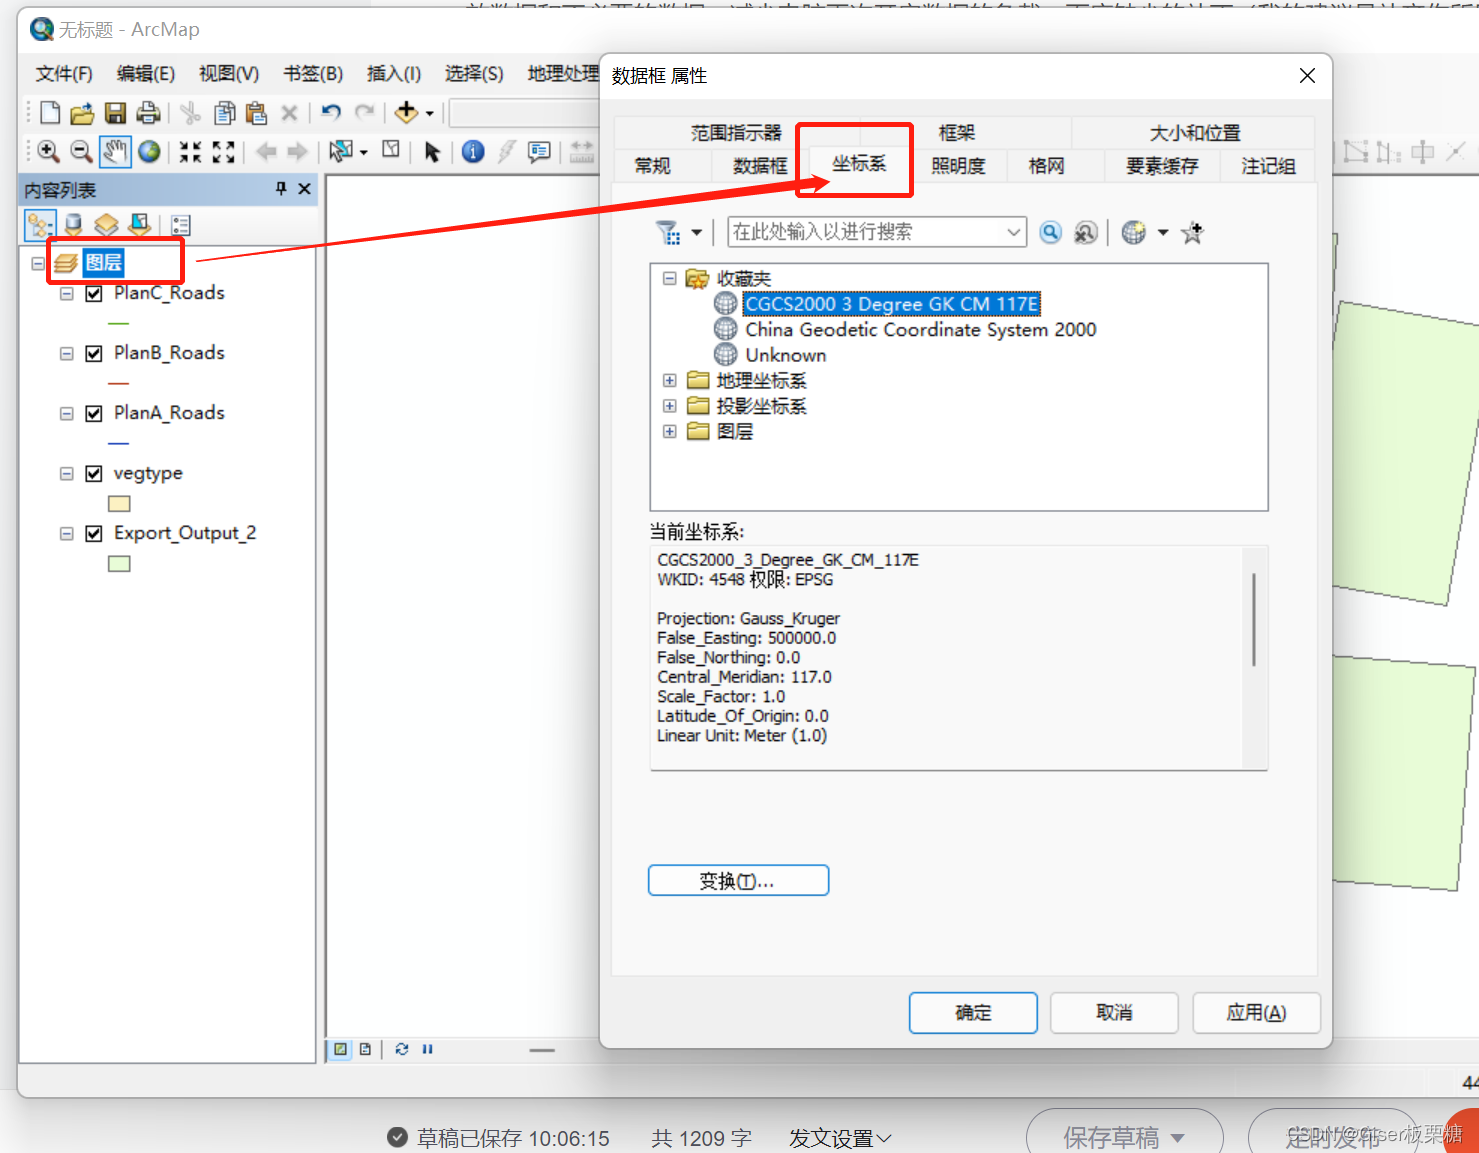1479x1153 pixels.
Task: Click the New document icon
Action: click(x=50, y=113)
